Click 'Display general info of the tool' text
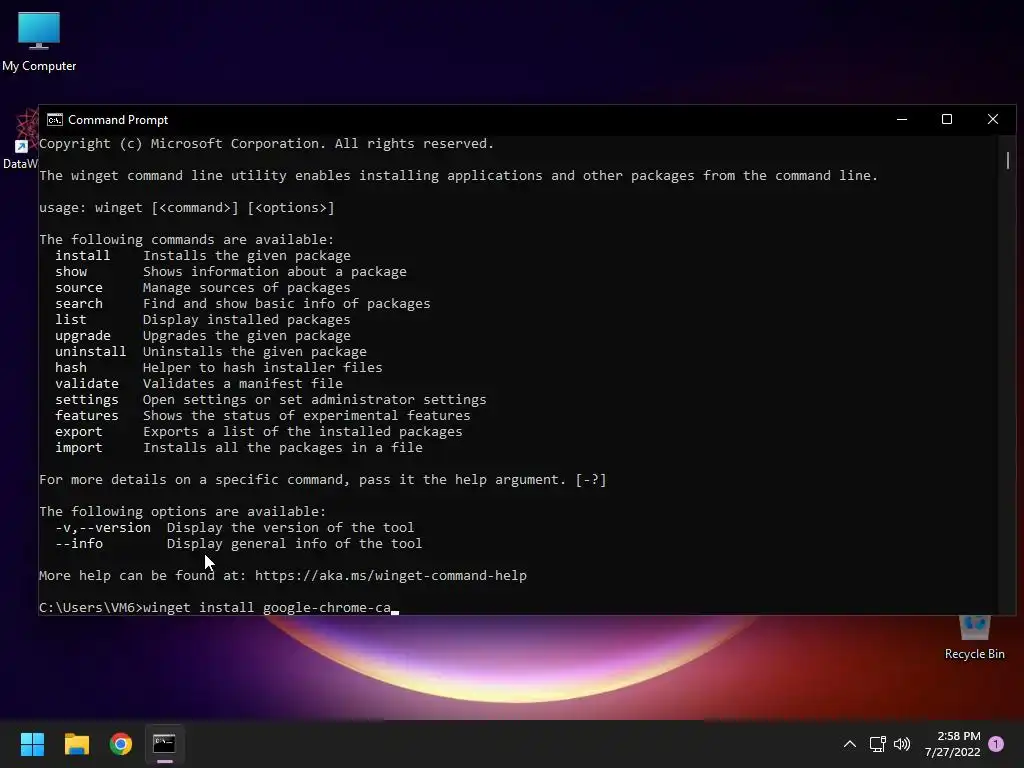This screenshot has width=1024, height=768. tap(295, 543)
